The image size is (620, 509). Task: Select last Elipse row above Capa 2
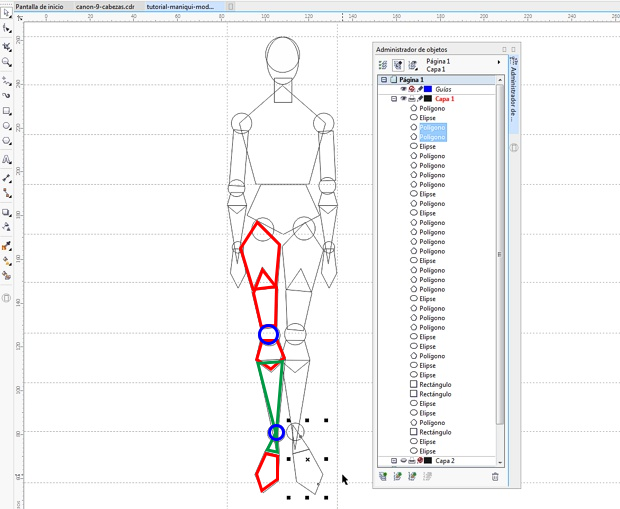coord(427,451)
